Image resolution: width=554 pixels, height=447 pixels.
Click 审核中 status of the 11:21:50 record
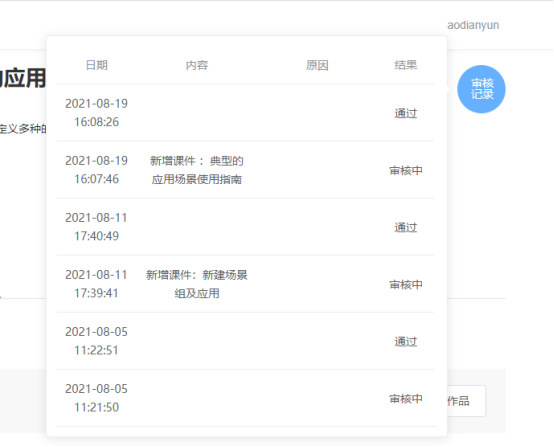click(x=406, y=399)
